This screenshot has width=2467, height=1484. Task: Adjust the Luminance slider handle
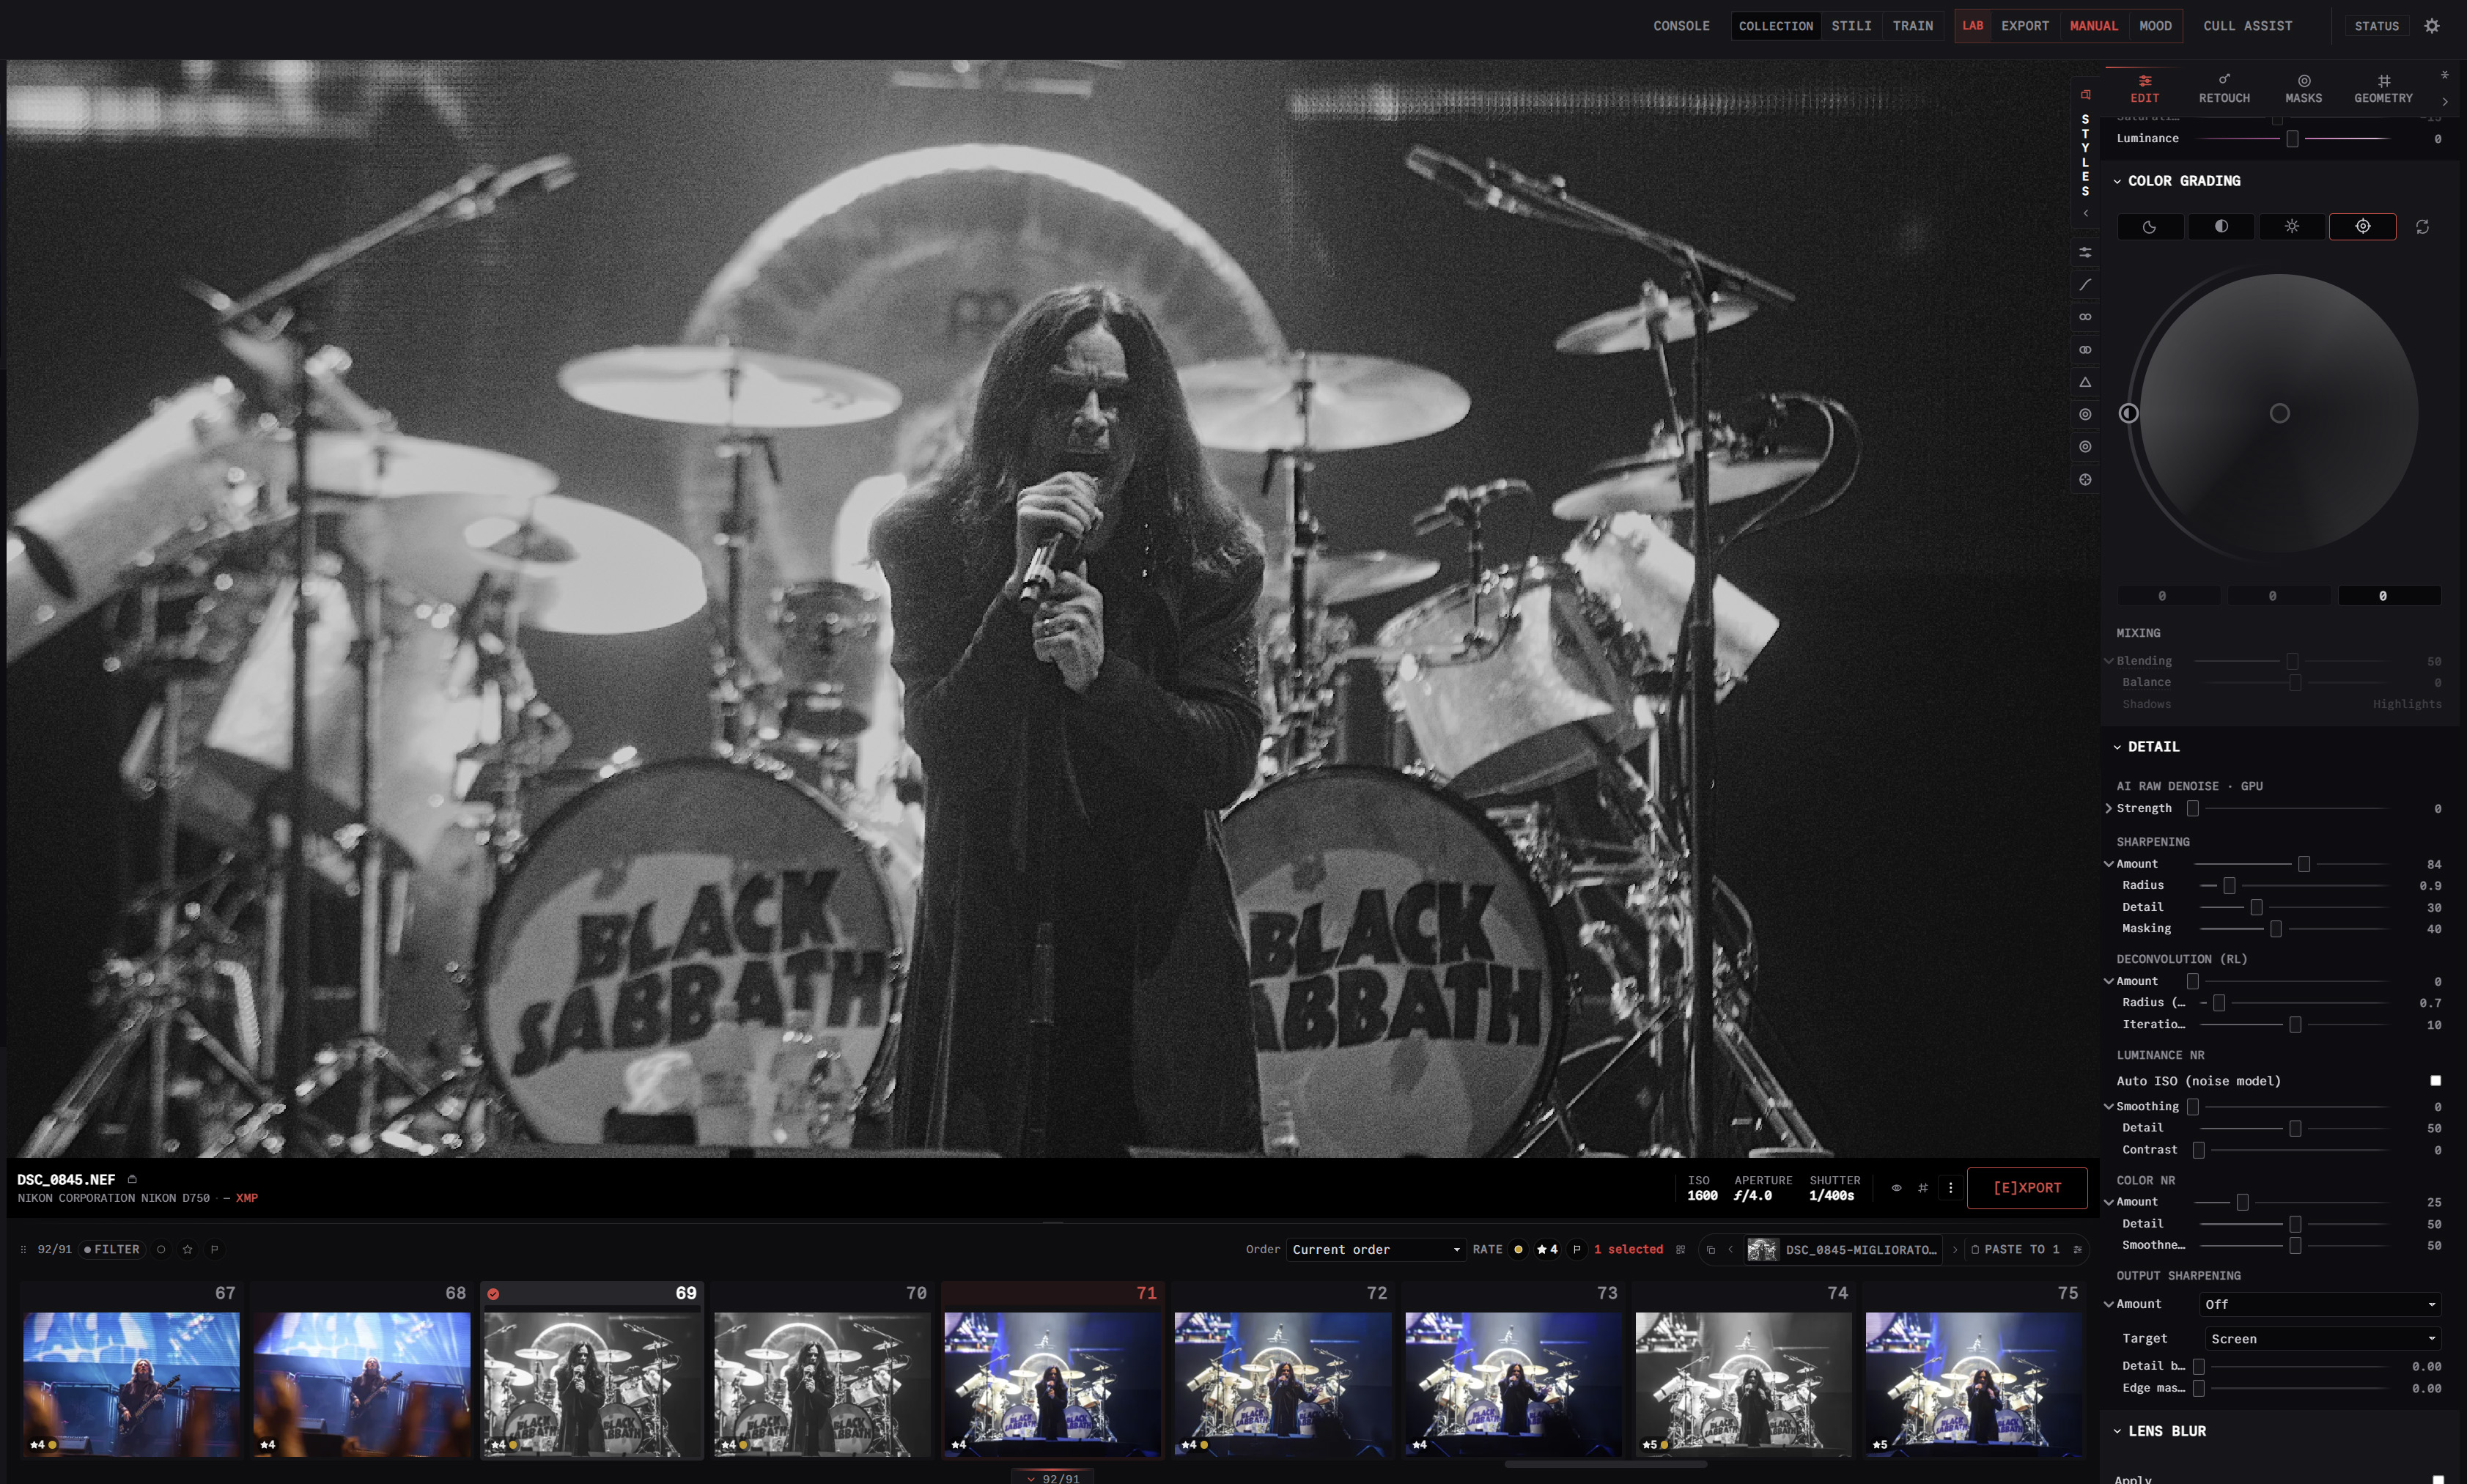point(2292,139)
